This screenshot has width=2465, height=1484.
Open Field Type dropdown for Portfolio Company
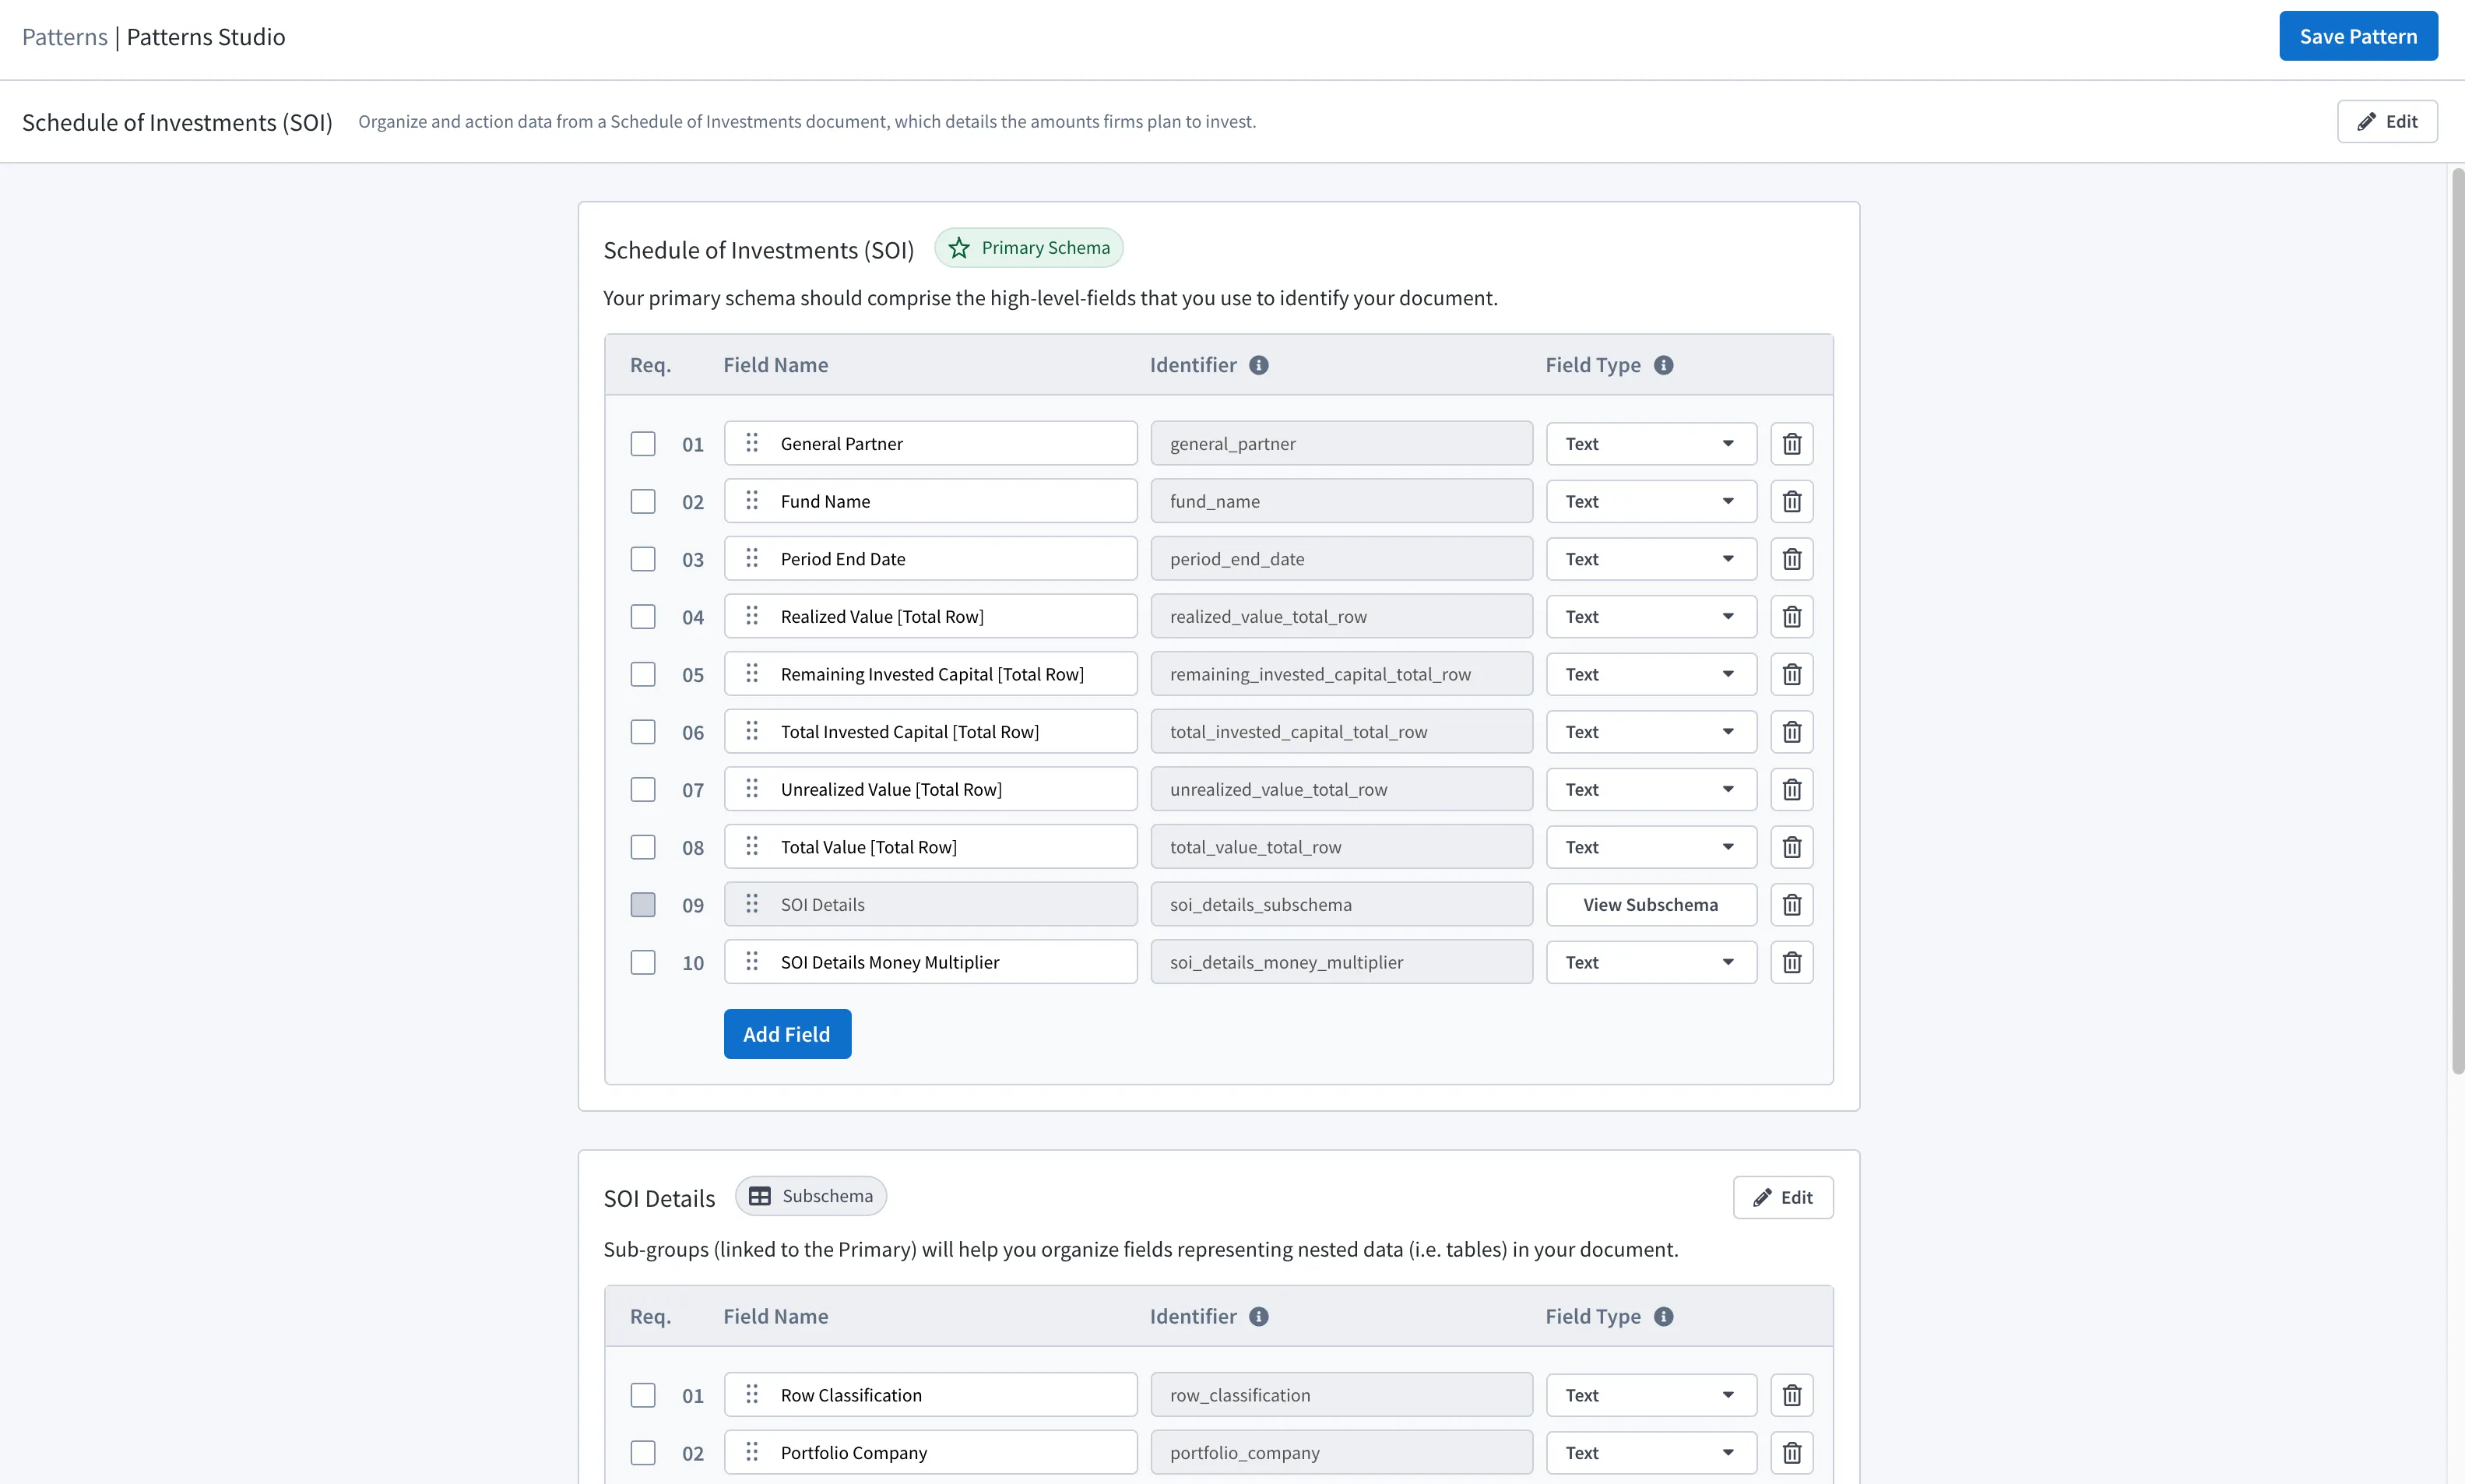click(x=1651, y=1452)
